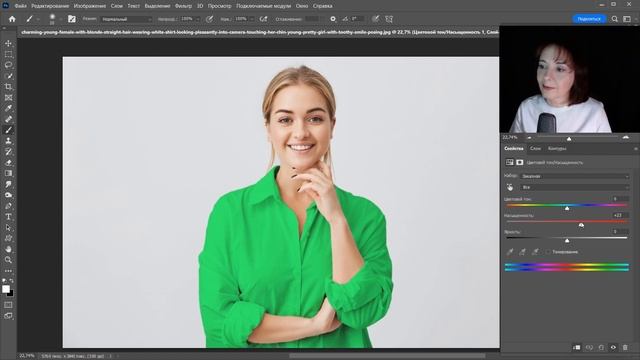
Task: Select the Rectangular Marquee tool
Action: (8, 54)
